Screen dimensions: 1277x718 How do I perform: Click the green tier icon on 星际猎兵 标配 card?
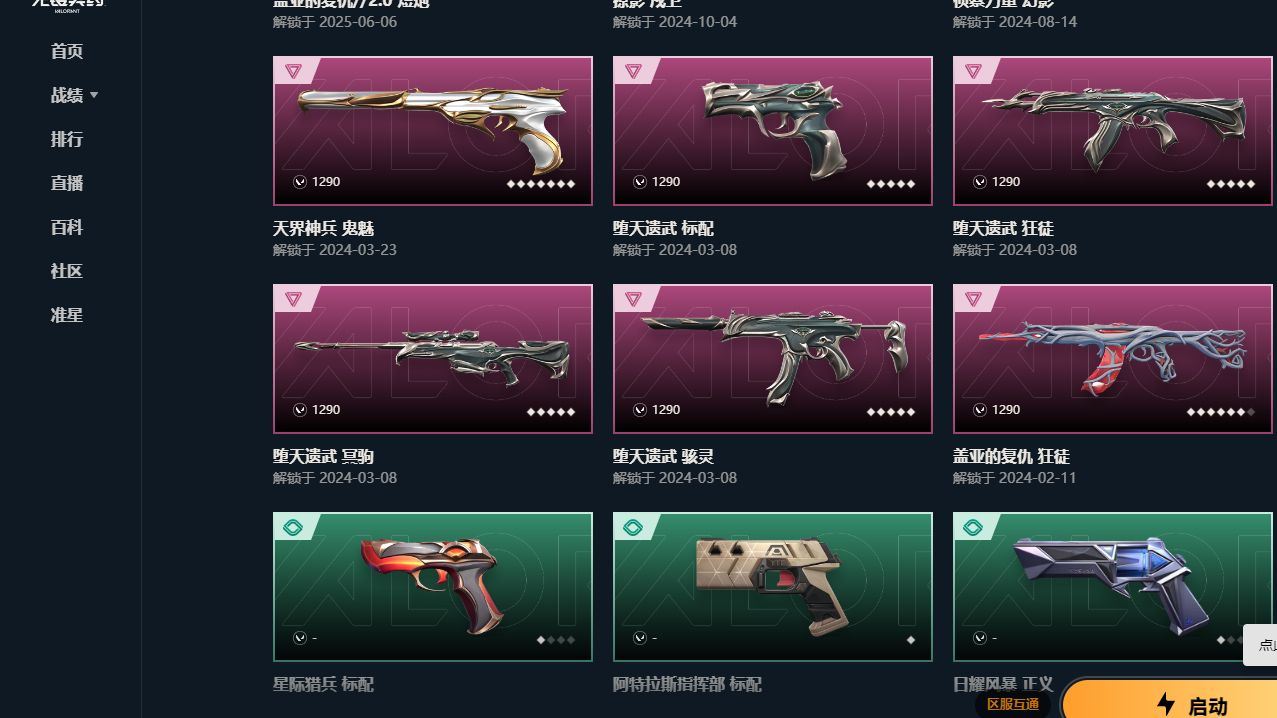[293, 527]
